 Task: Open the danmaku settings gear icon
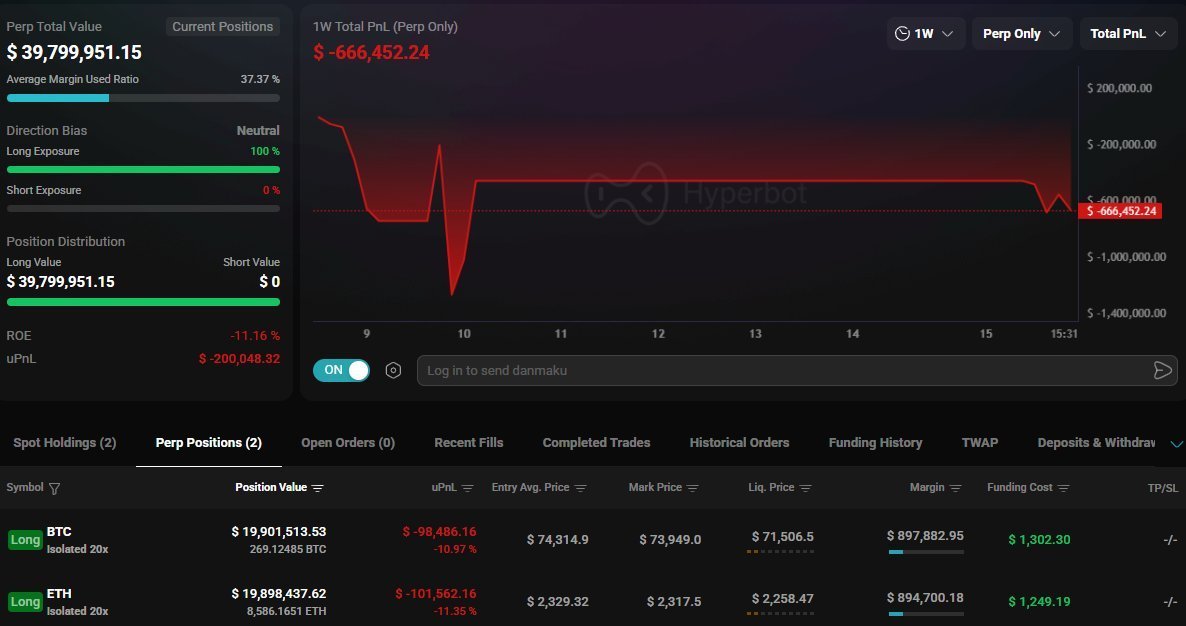pyautogui.click(x=393, y=370)
